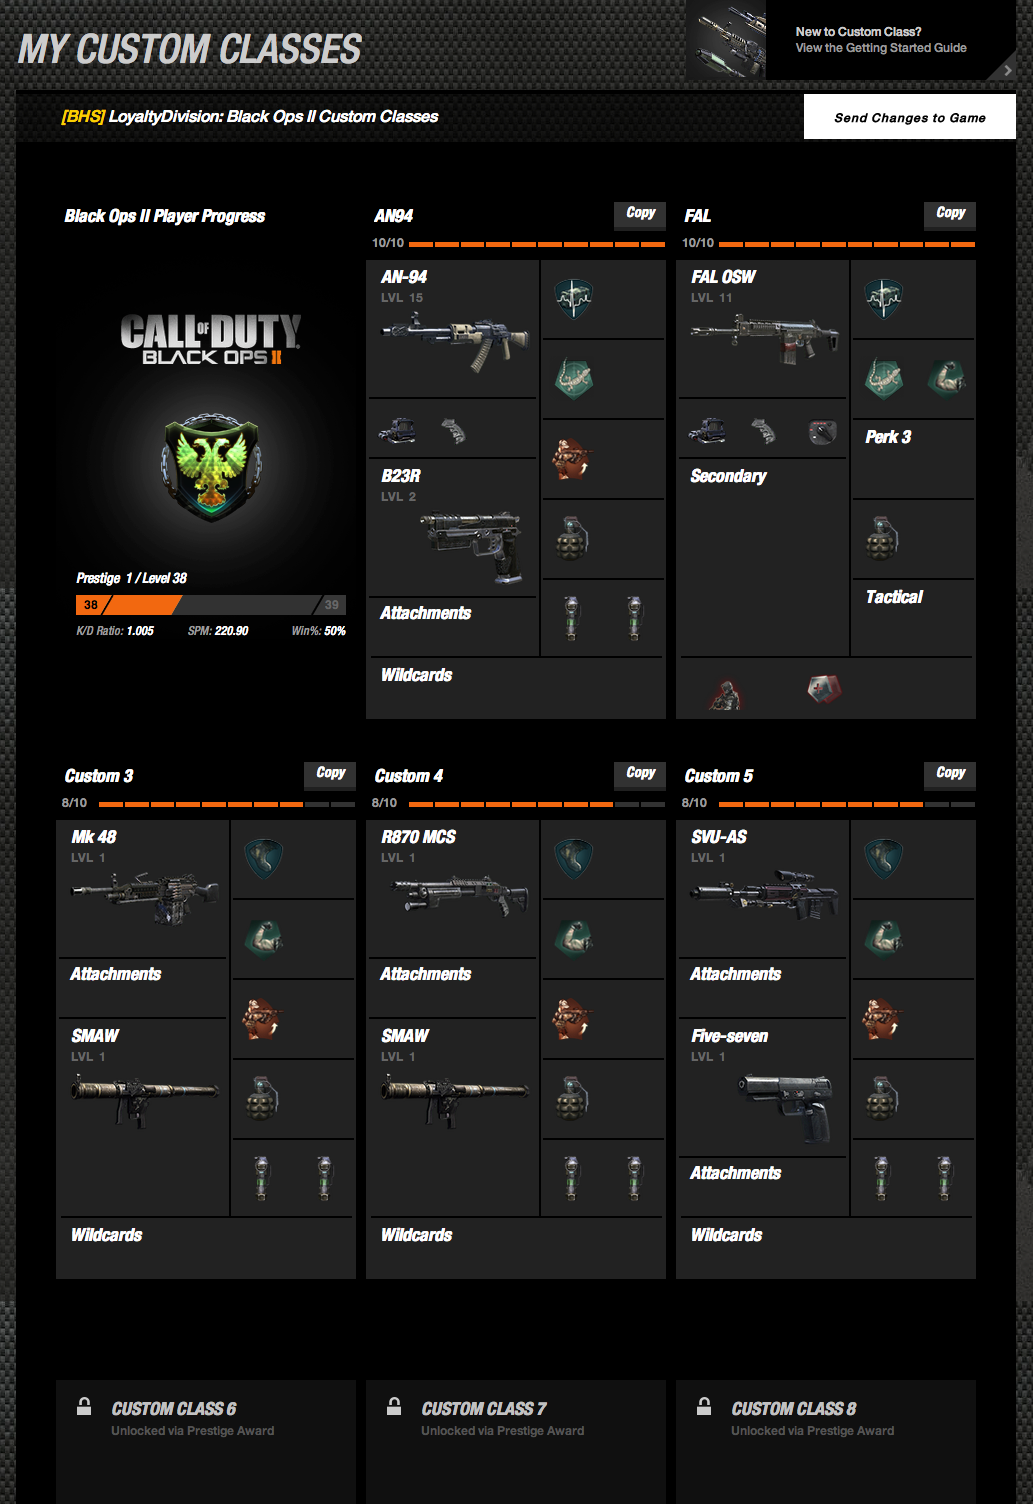Image resolution: width=1033 pixels, height=1504 pixels.
Task: Click the second perk 2 icon in FAL class
Action: [946, 378]
